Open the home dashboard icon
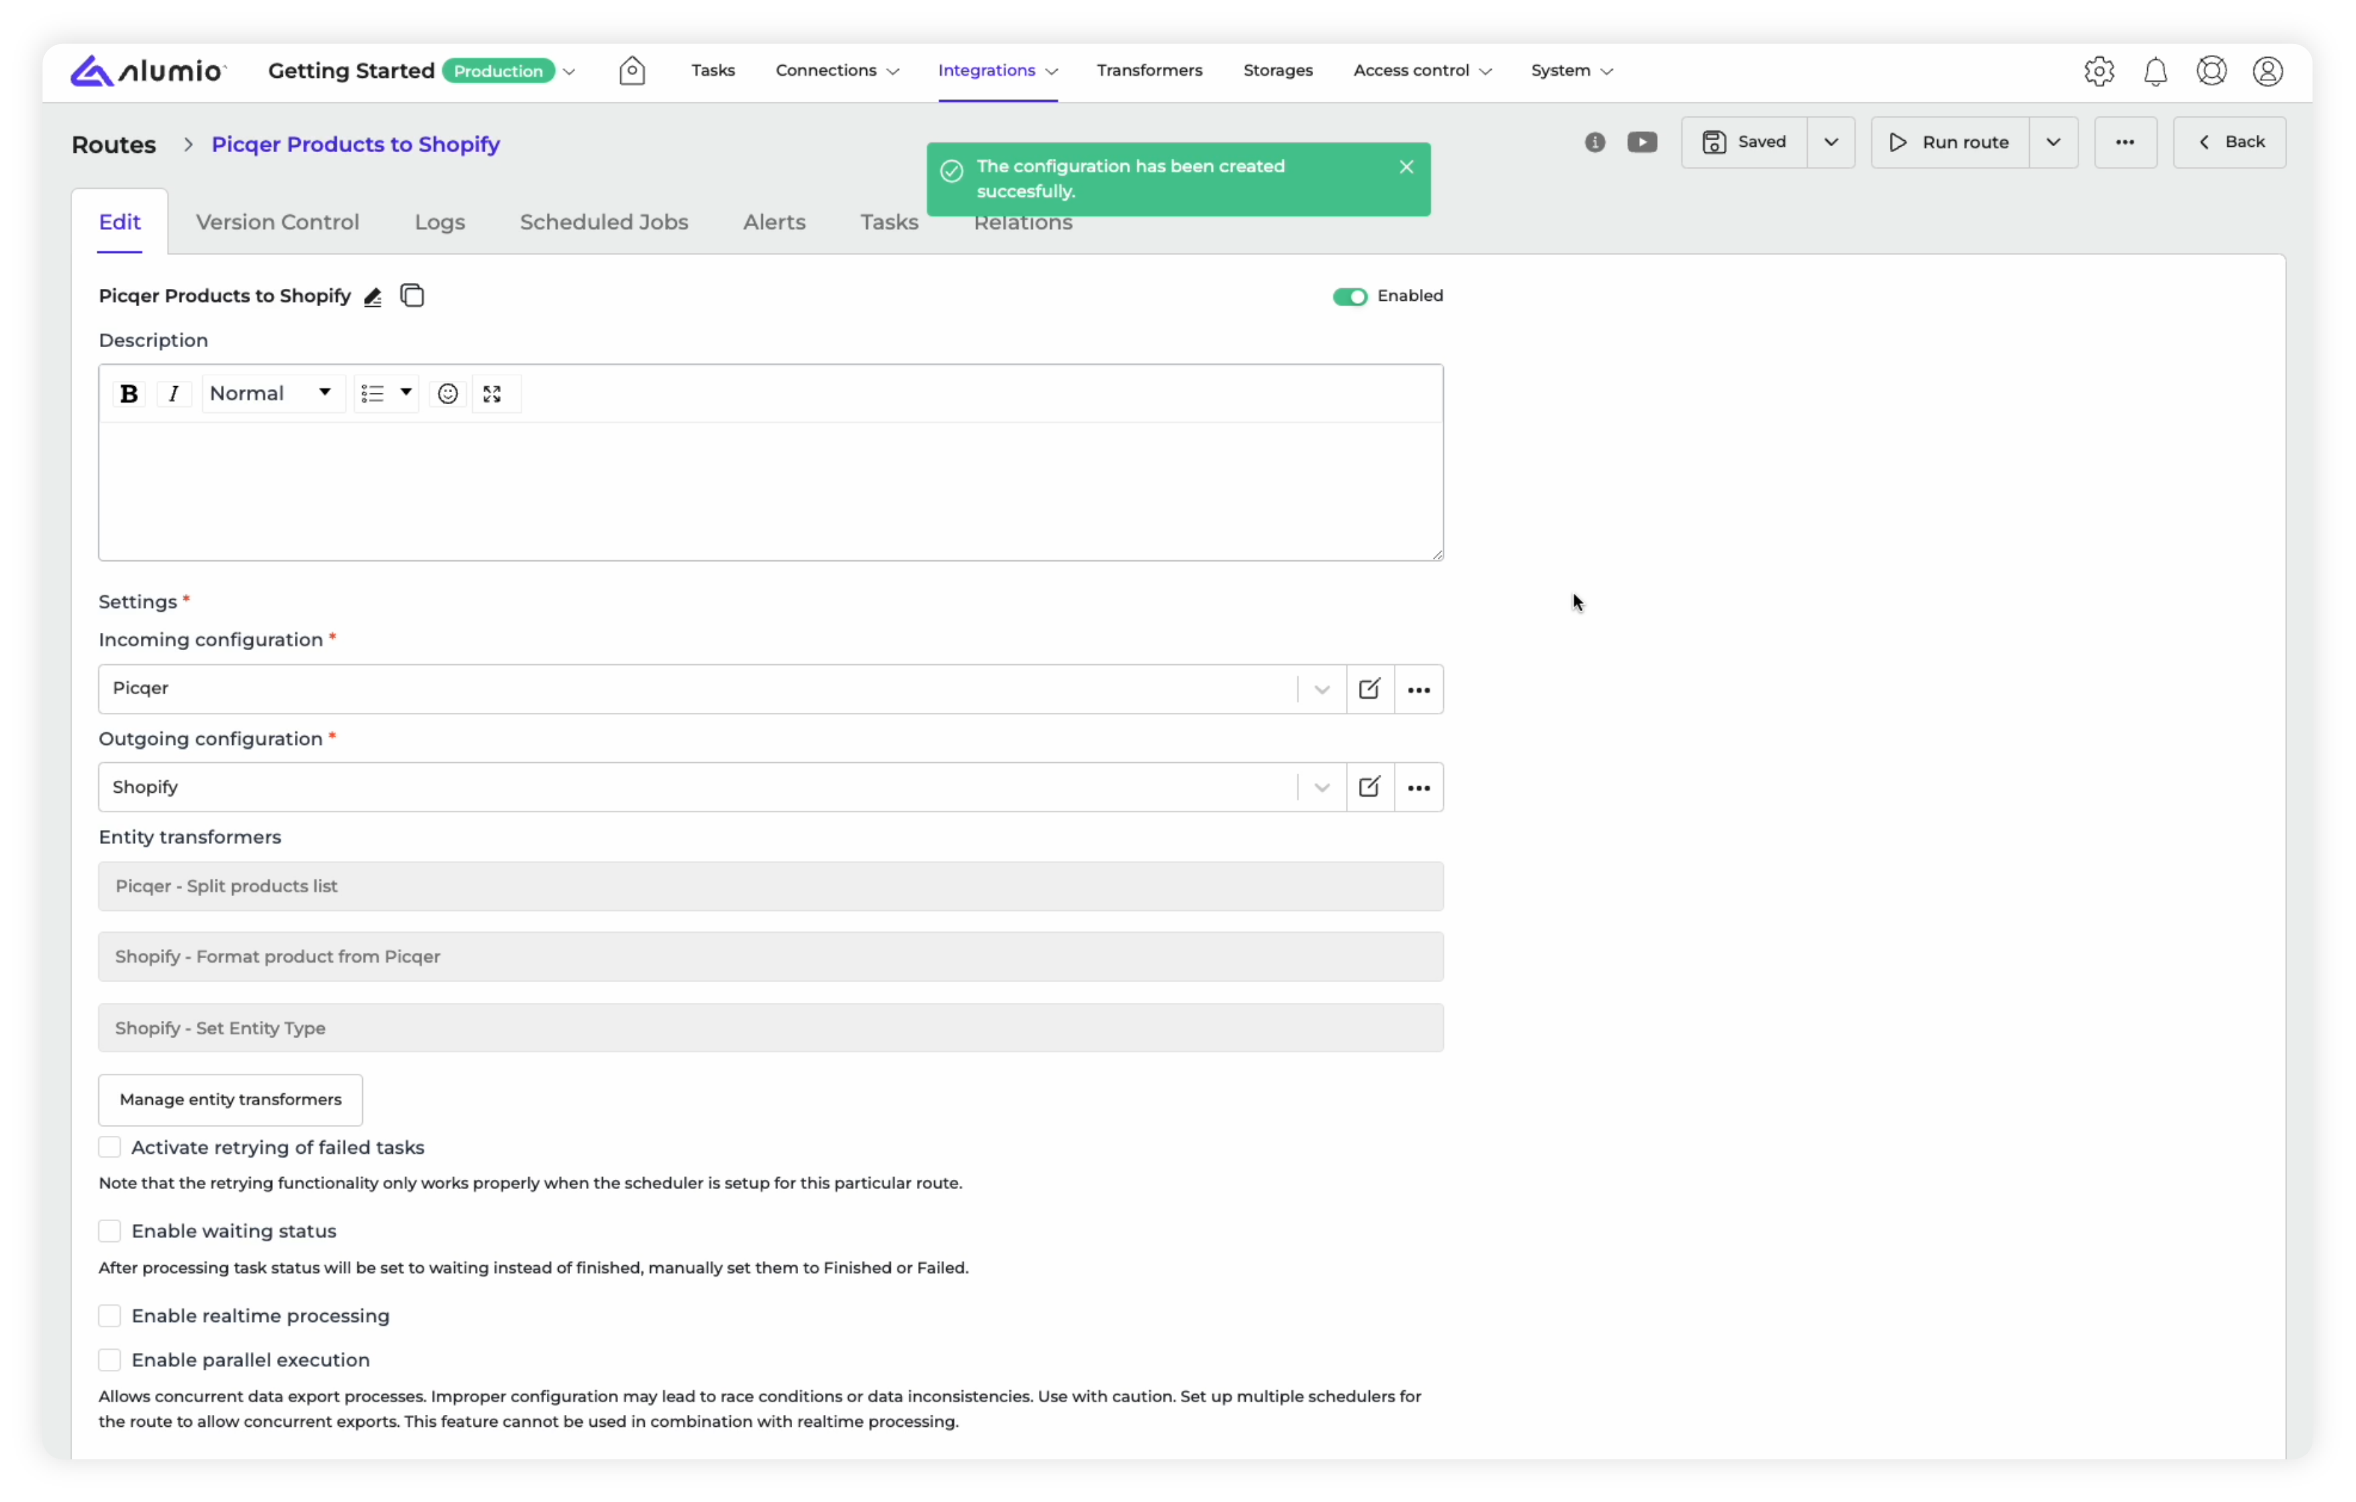 click(x=632, y=70)
